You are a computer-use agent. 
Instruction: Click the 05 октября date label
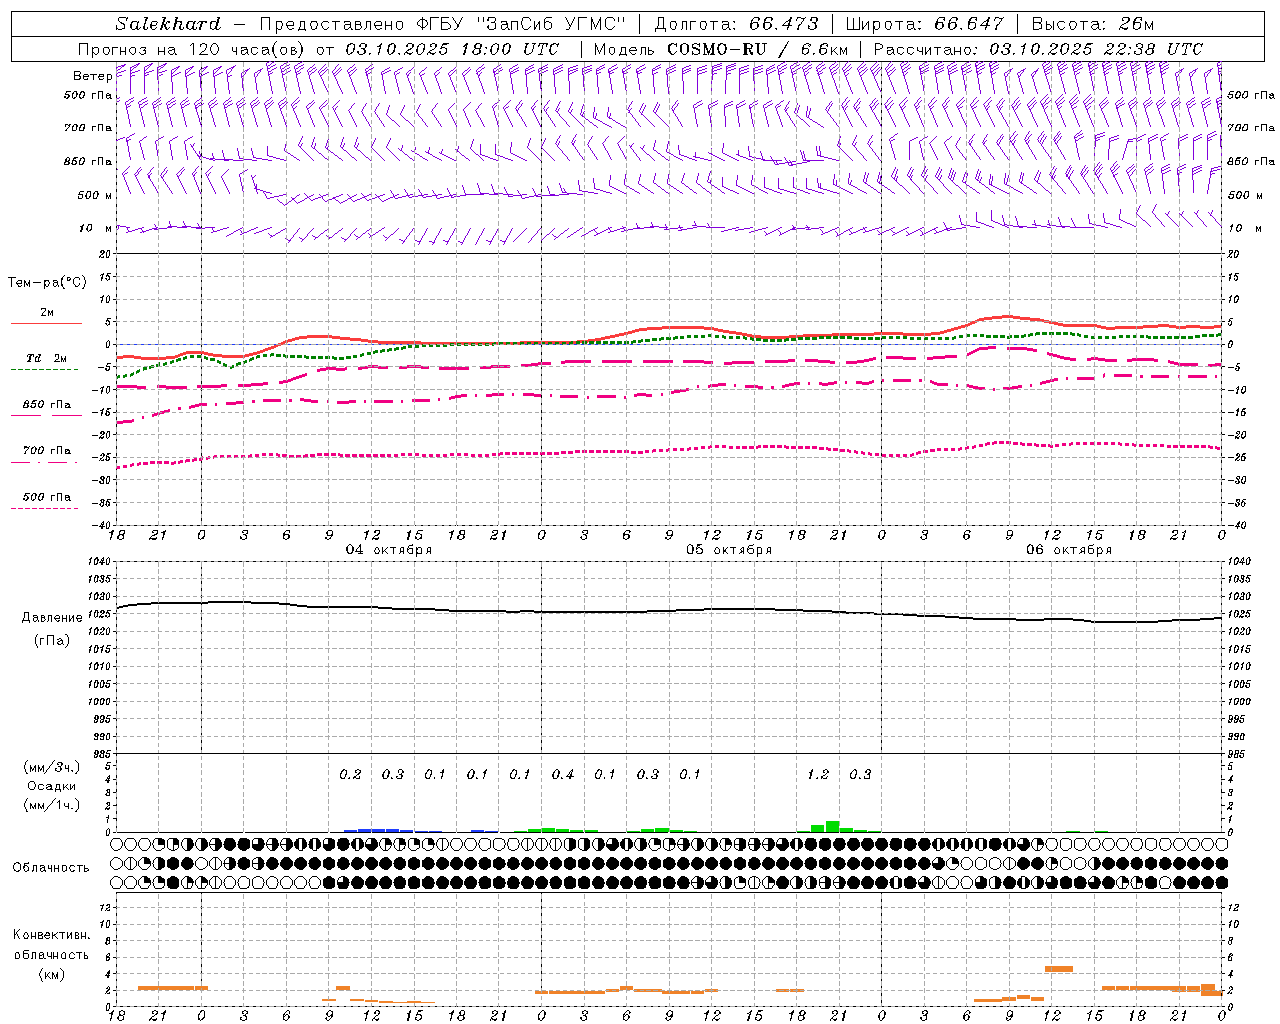729,550
